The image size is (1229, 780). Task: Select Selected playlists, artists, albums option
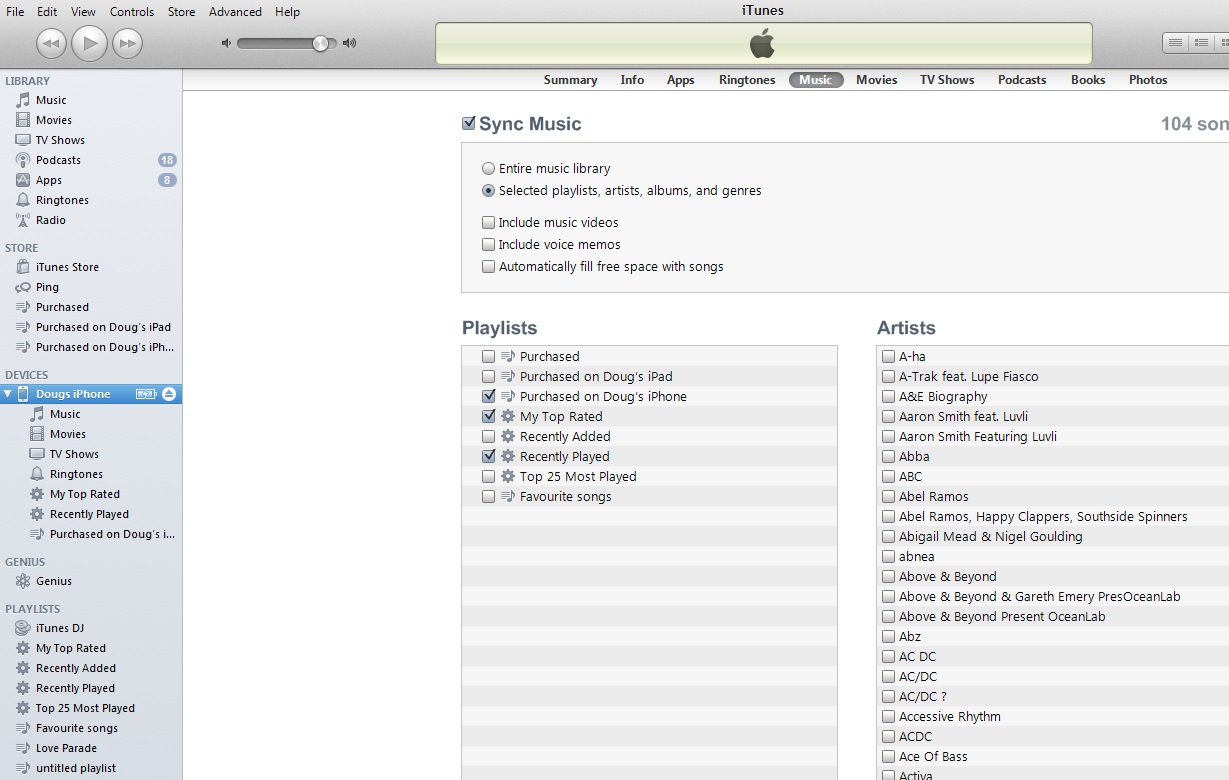488,191
